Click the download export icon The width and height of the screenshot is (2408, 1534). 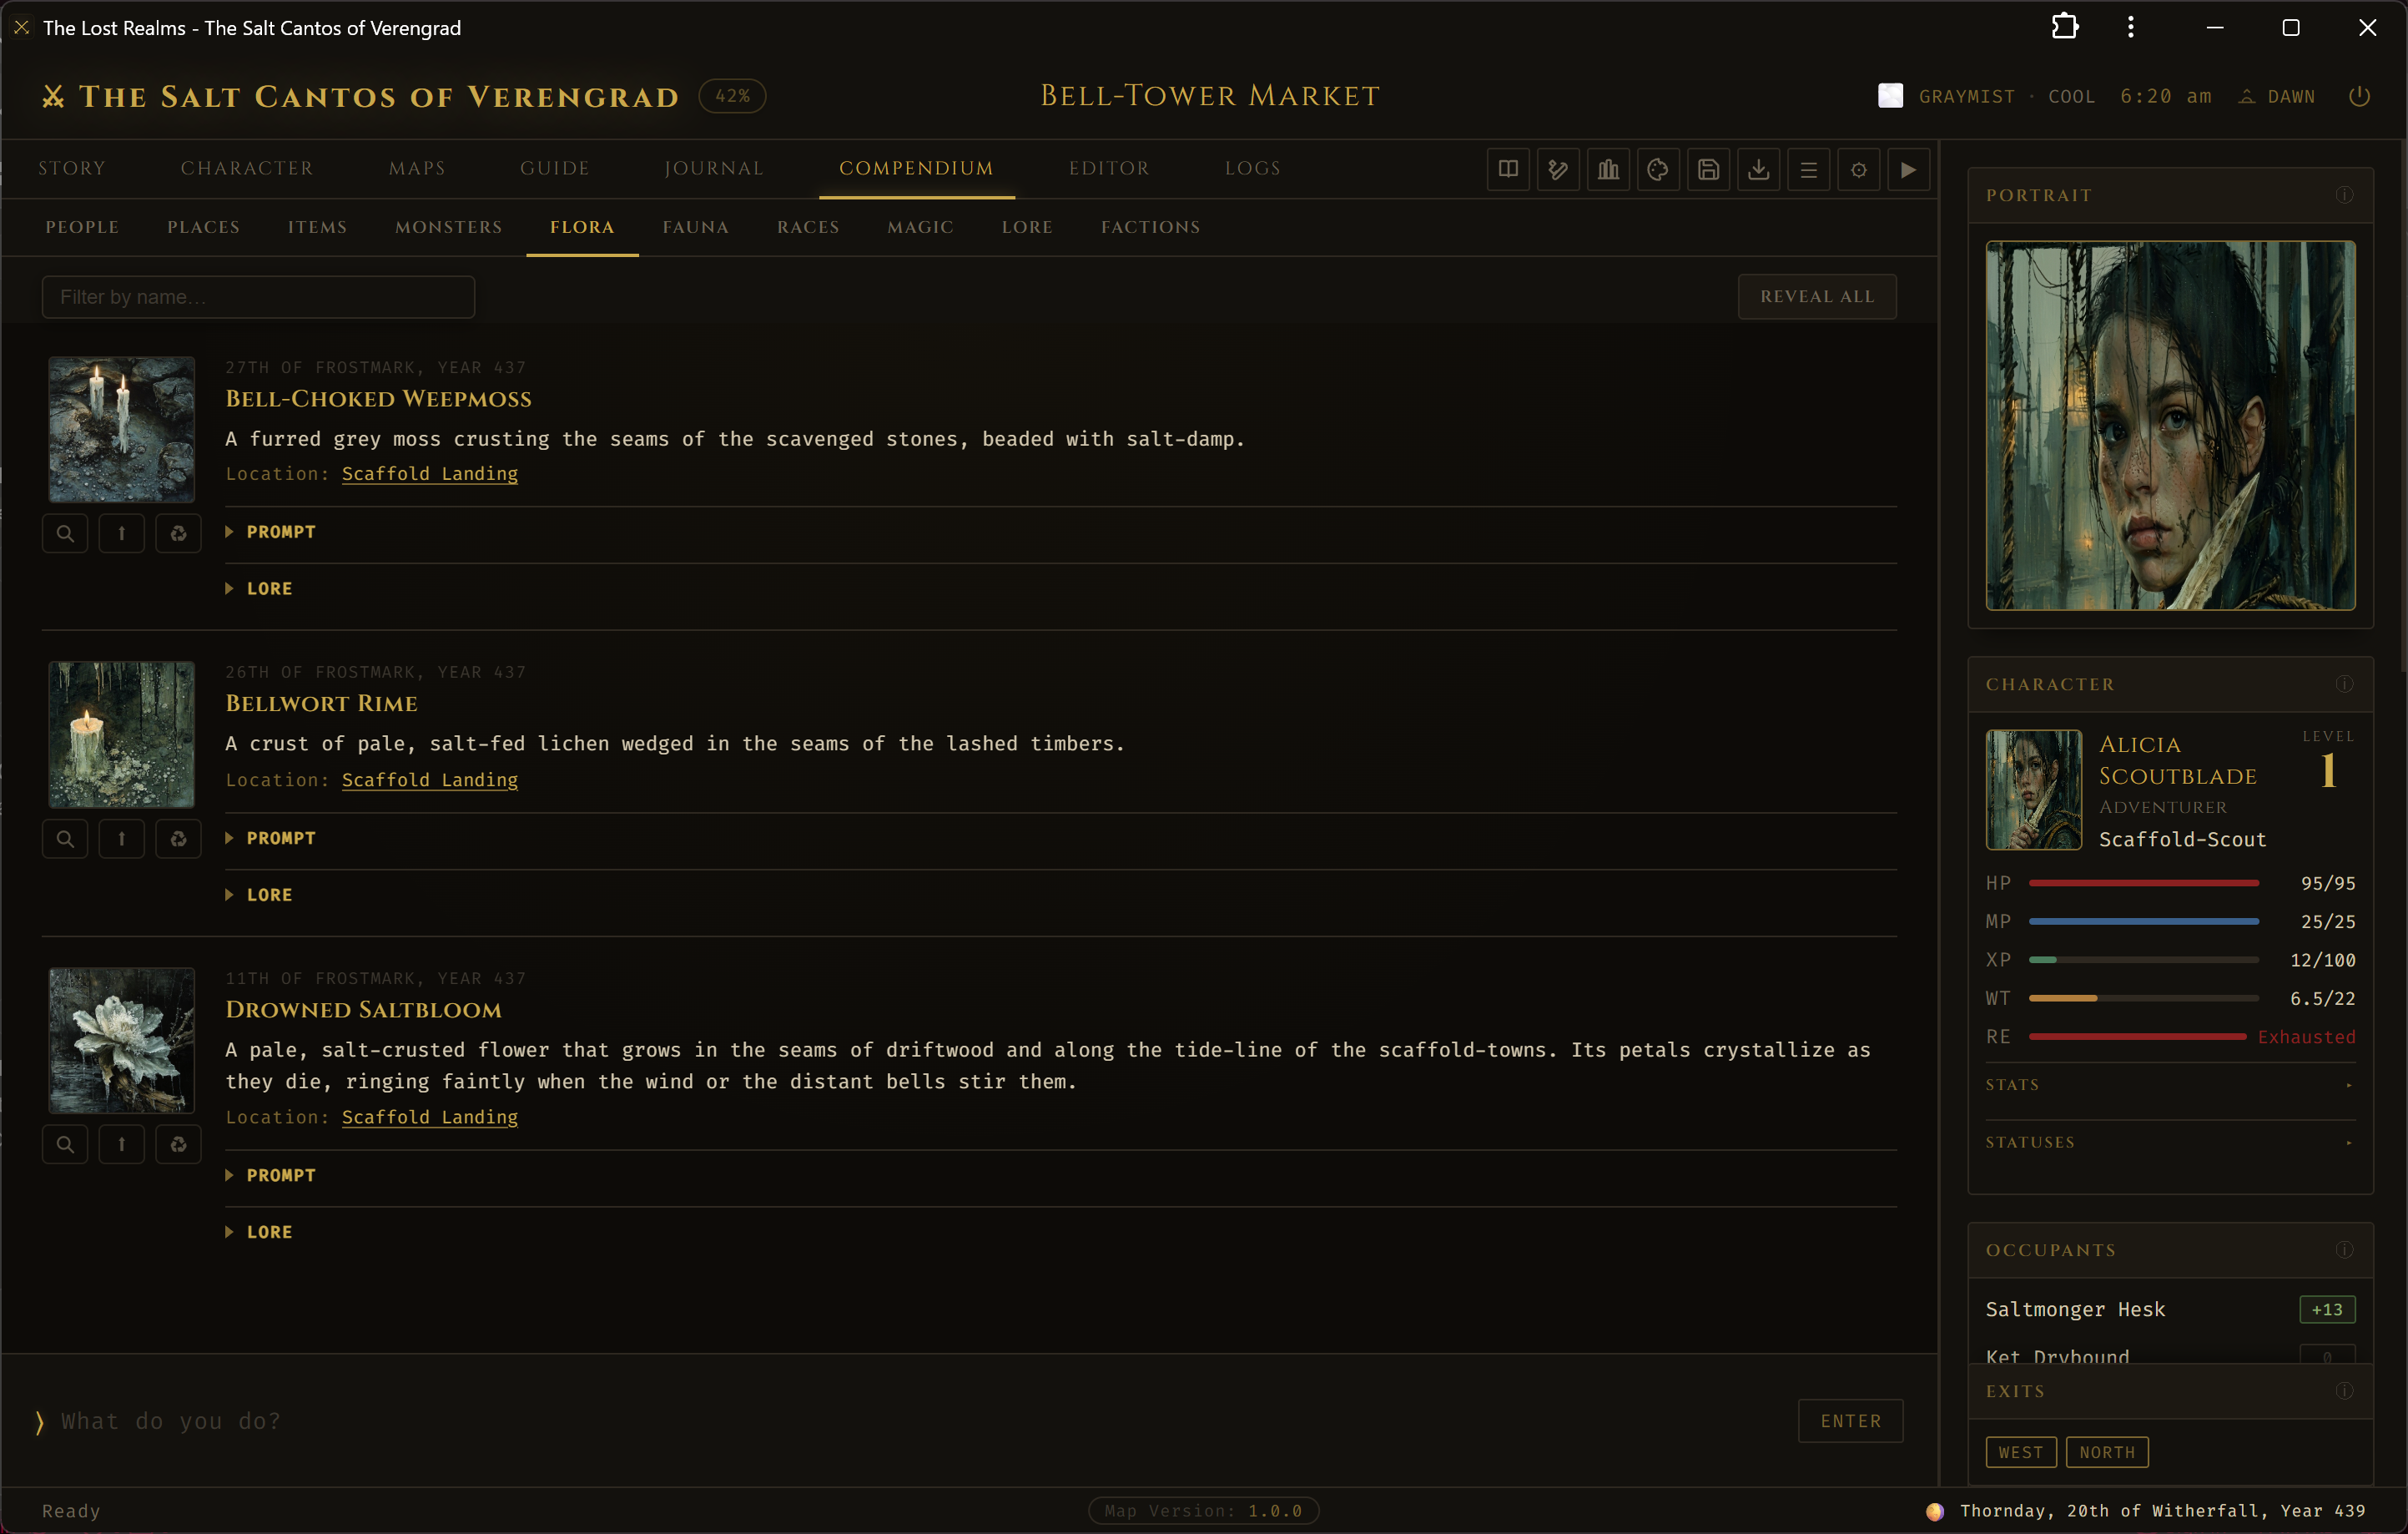pyautogui.click(x=1758, y=169)
